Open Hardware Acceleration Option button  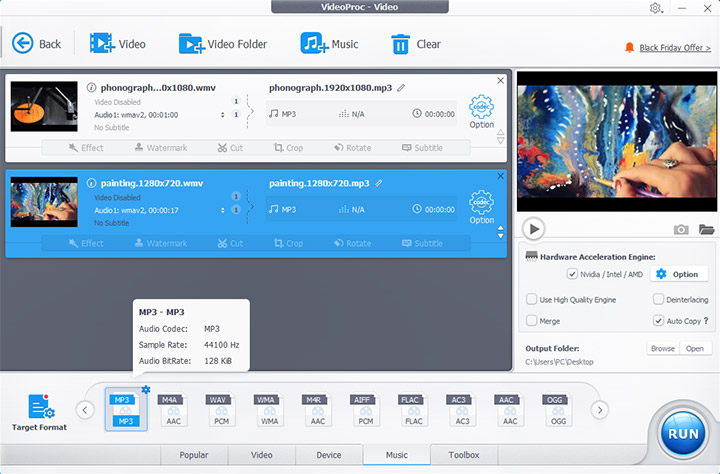678,274
